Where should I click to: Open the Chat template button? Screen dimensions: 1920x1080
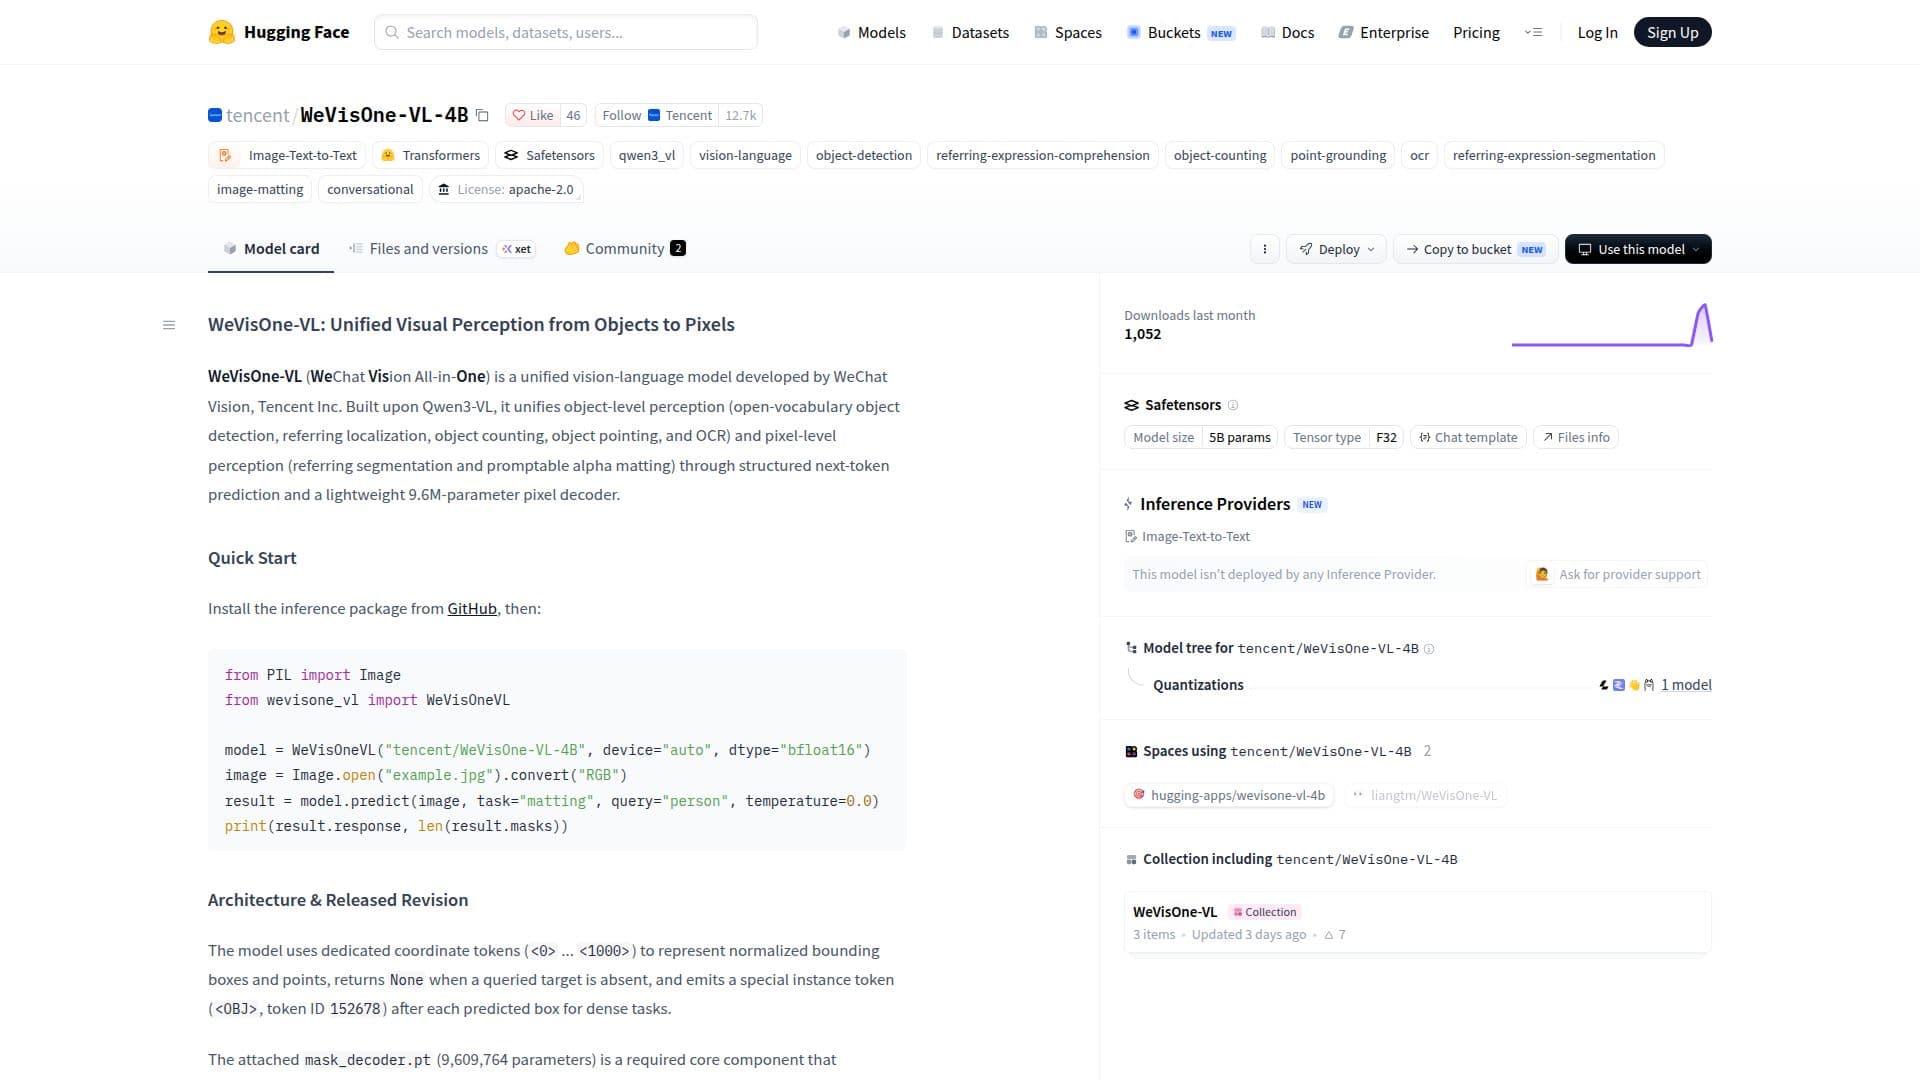click(1468, 437)
